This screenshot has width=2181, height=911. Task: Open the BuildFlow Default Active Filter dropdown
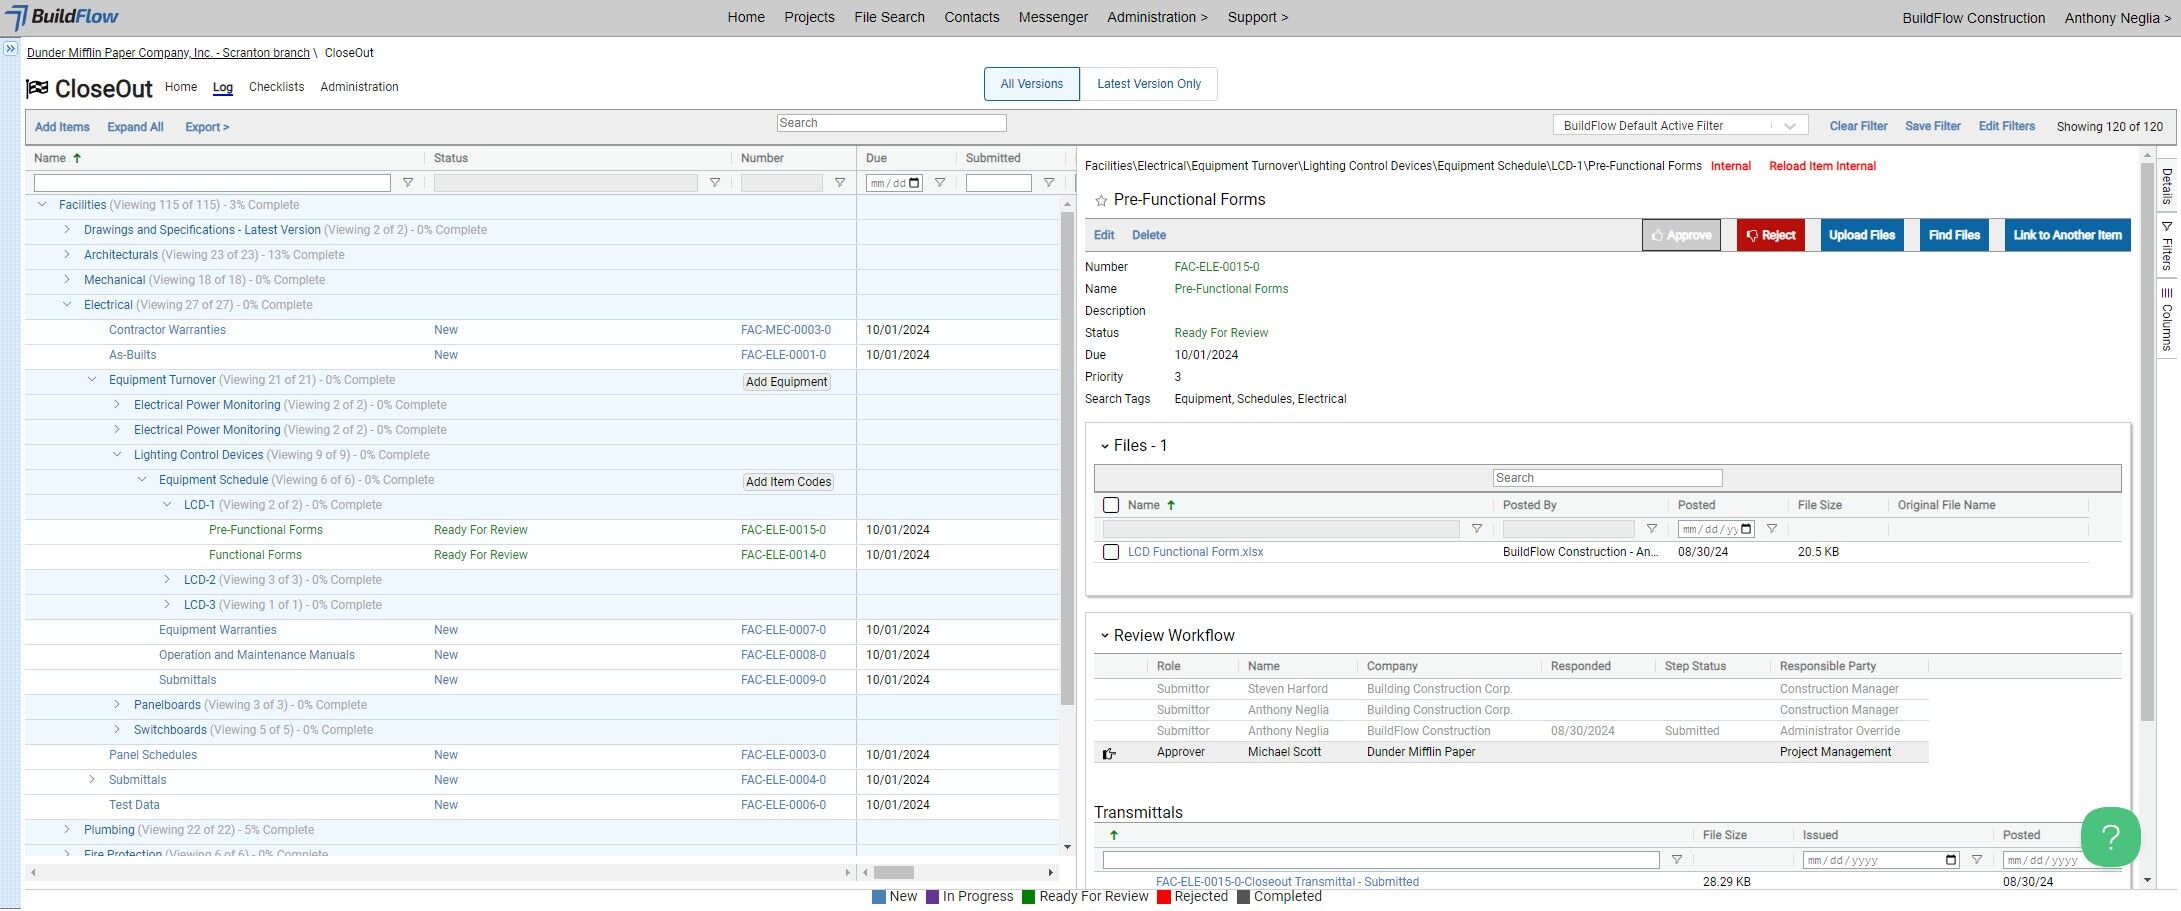click(x=1680, y=126)
